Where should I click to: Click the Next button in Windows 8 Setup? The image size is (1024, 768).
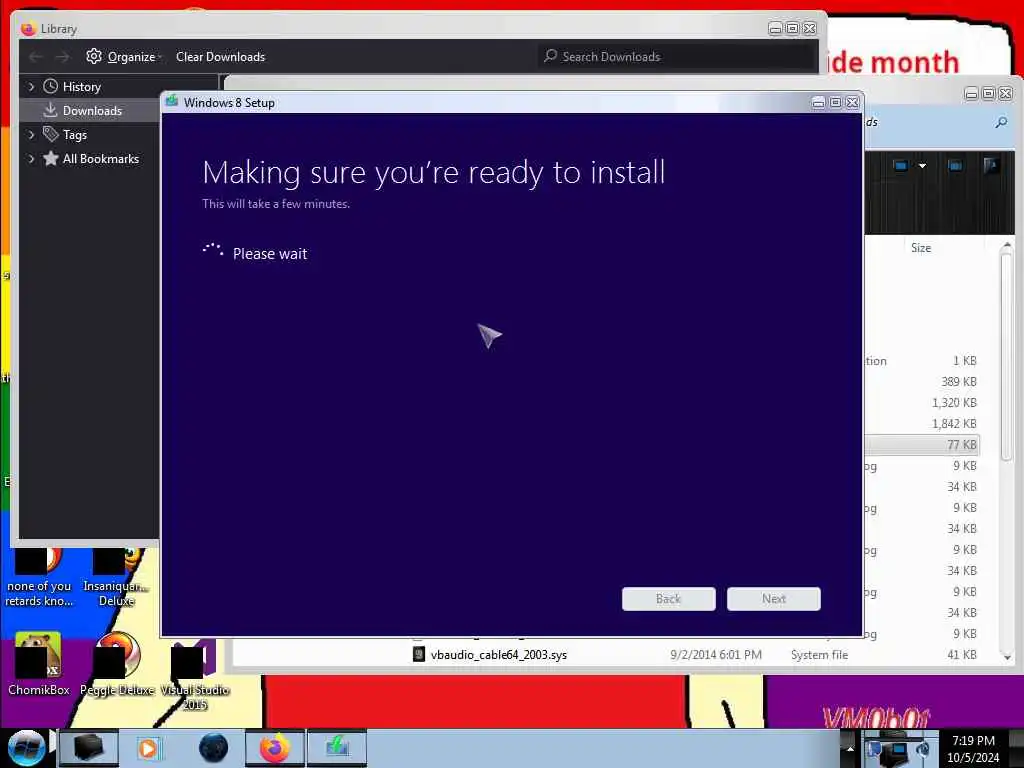[773, 598]
